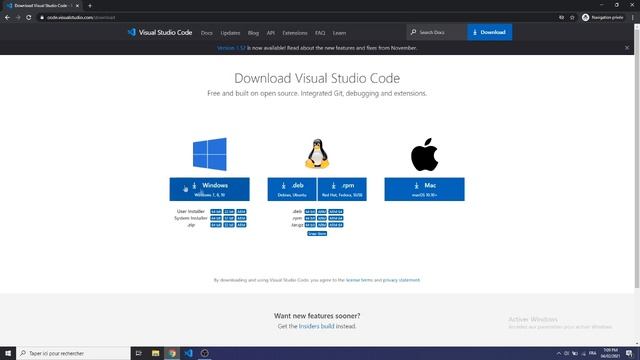Image resolution: width=640 pixels, height=360 pixels.
Task: Show hidden system tray icons
Action: (x=558, y=353)
